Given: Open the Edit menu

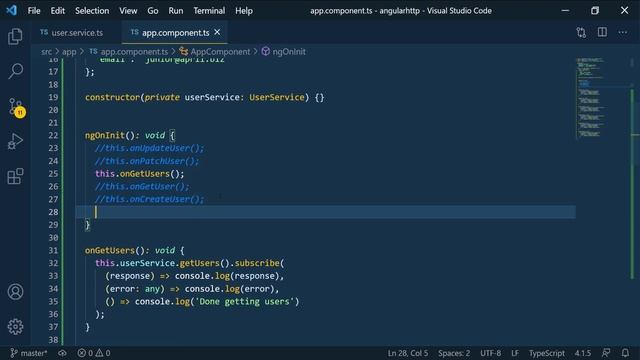Looking at the screenshot, I should [x=58, y=11].
